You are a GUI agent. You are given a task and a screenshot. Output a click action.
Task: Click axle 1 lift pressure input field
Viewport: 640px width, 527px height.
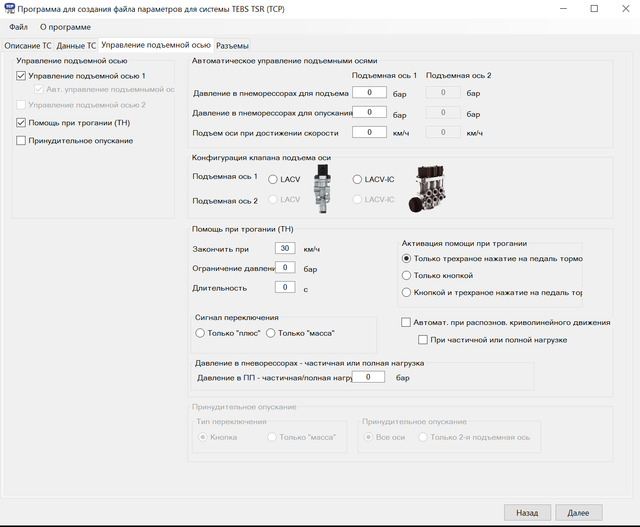[x=370, y=93]
